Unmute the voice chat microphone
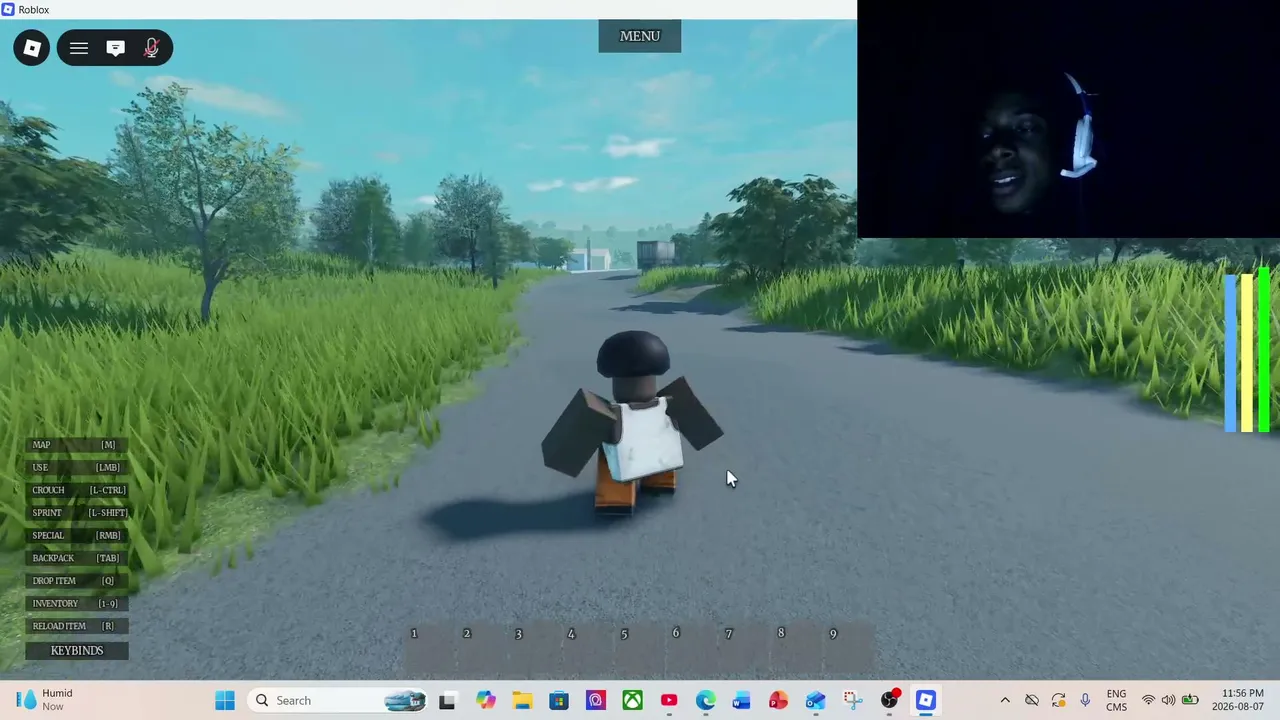Viewport: 1280px width, 720px height. (x=152, y=48)
